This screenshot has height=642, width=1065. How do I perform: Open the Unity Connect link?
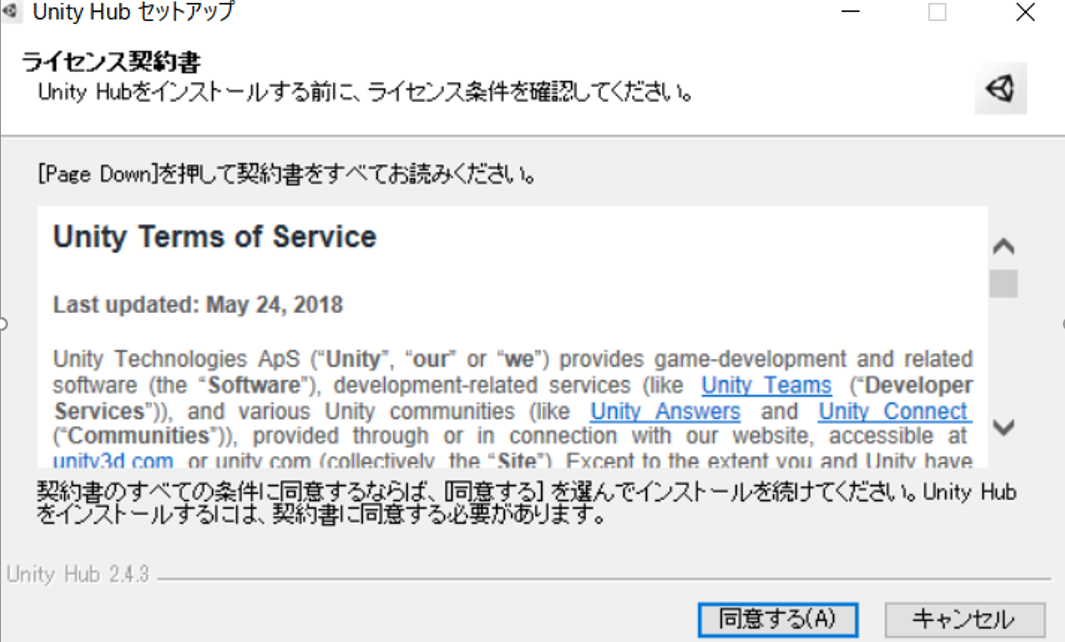[x=895, y=411]
